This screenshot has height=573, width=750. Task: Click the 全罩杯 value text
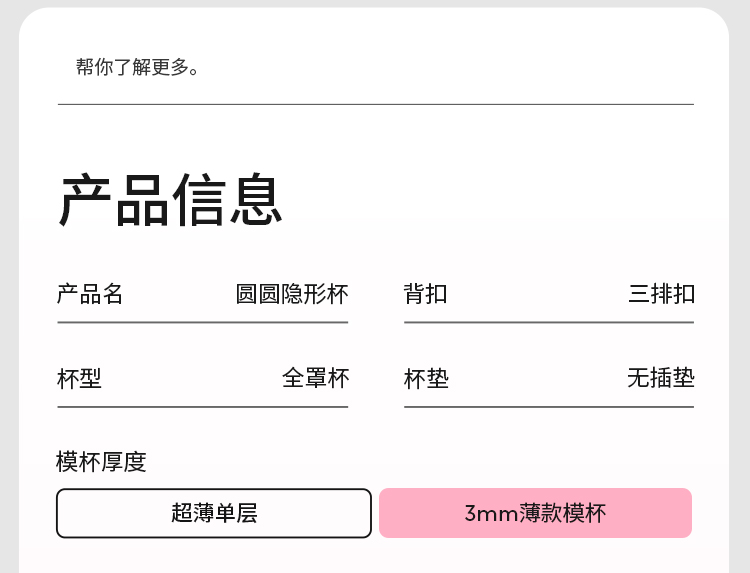(315, 379)
